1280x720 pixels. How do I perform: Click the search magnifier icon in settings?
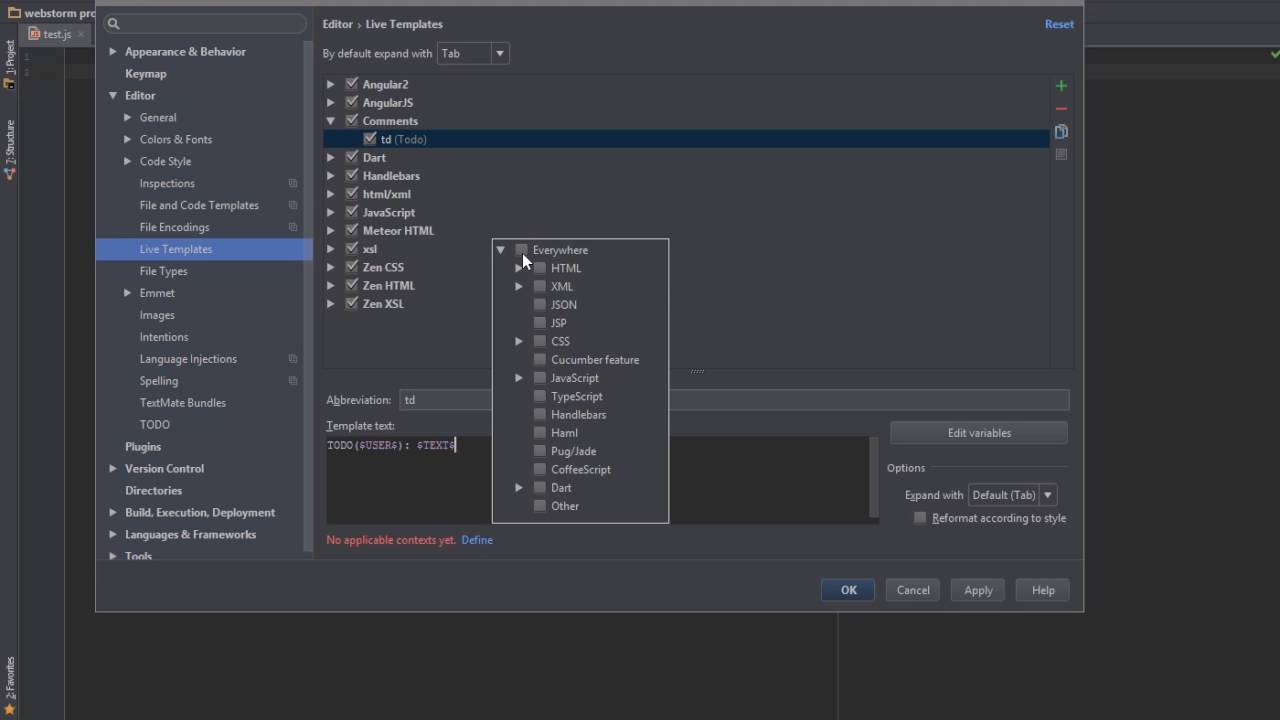click(x=113, y=24)
